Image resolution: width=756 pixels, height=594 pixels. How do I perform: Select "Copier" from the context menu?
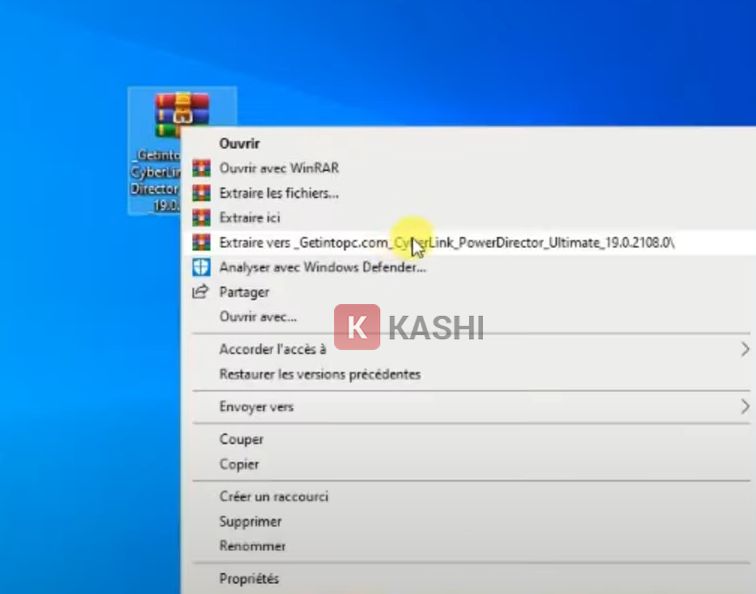[x=239, y=464]
